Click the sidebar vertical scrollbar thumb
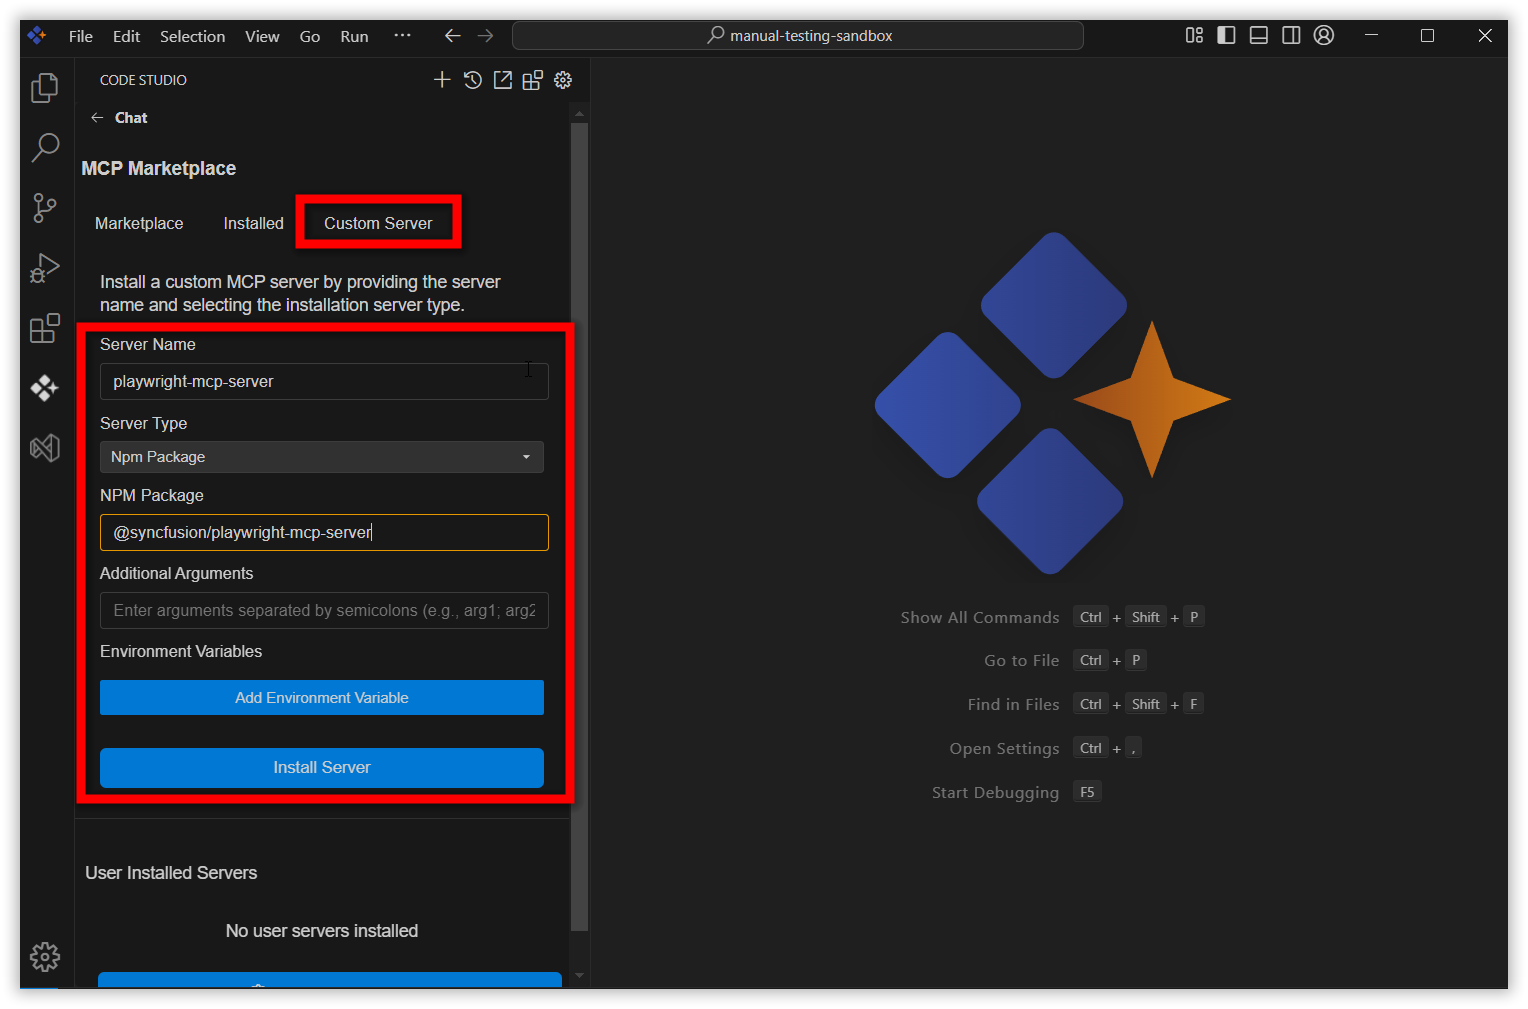 [579, 527]
